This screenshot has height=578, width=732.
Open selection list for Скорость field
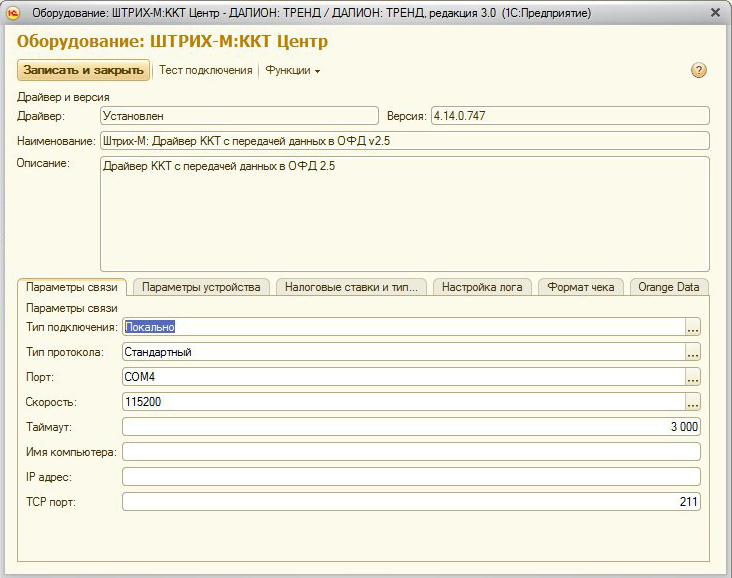693,402
